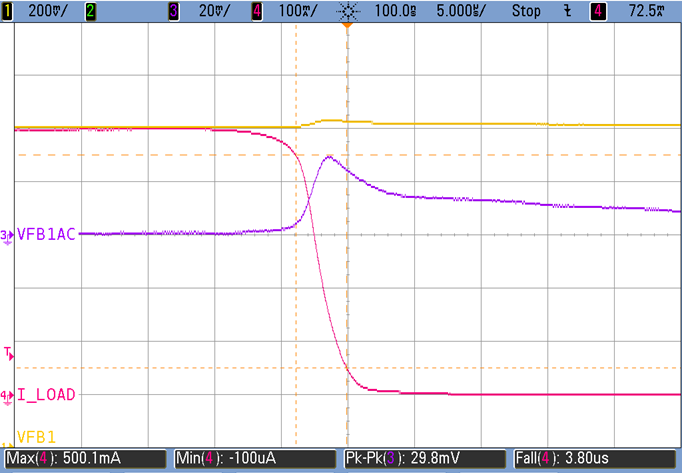Click channel 4 ground reference marker
The height and width of the screenshot is (473, 682).
coord(7,397)
